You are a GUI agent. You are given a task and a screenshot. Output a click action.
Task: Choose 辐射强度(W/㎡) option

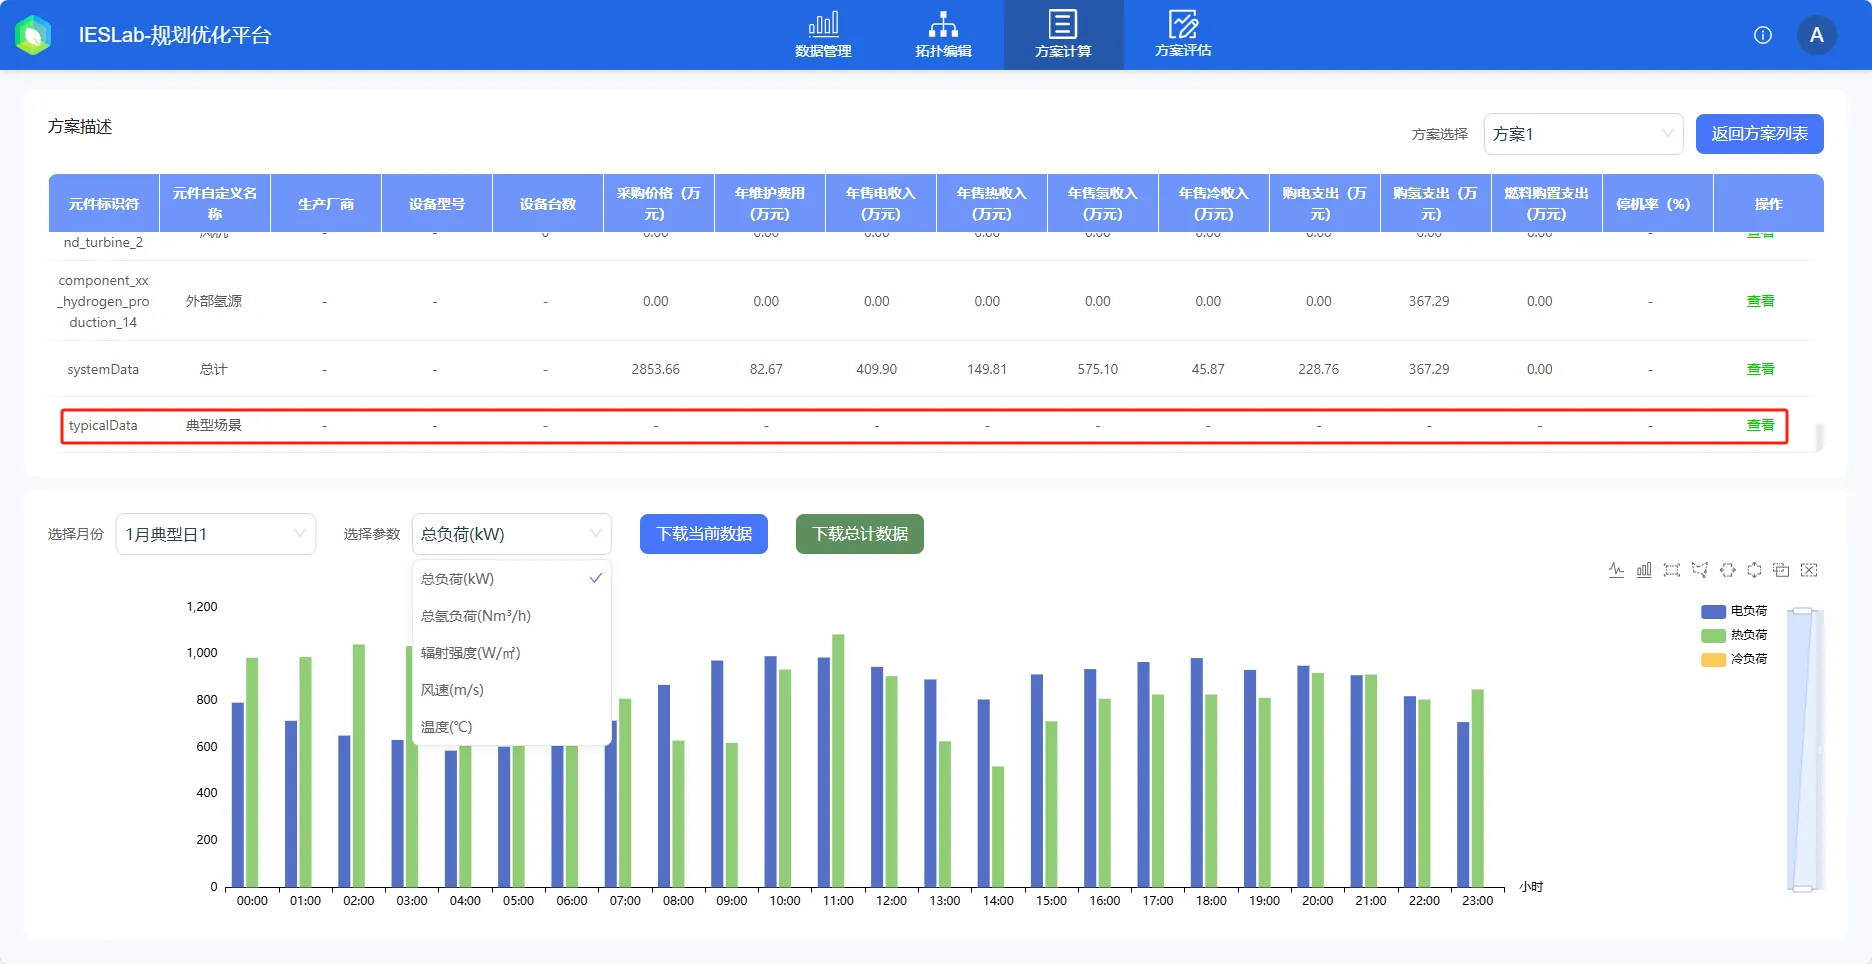tap(511, 653)
